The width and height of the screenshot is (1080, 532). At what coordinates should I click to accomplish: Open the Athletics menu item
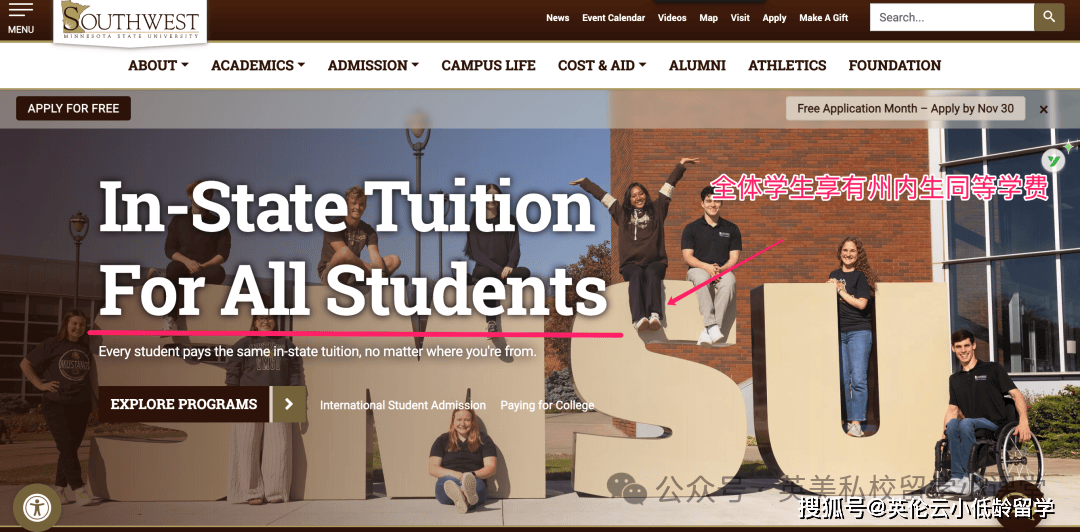pyautogui.click(x=787, y=65)
